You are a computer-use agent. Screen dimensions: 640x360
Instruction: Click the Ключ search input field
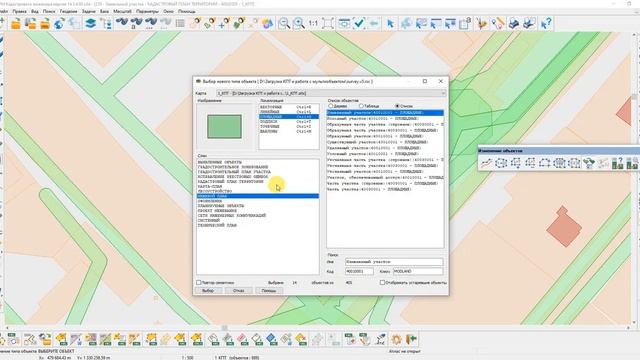click(418, 271)
